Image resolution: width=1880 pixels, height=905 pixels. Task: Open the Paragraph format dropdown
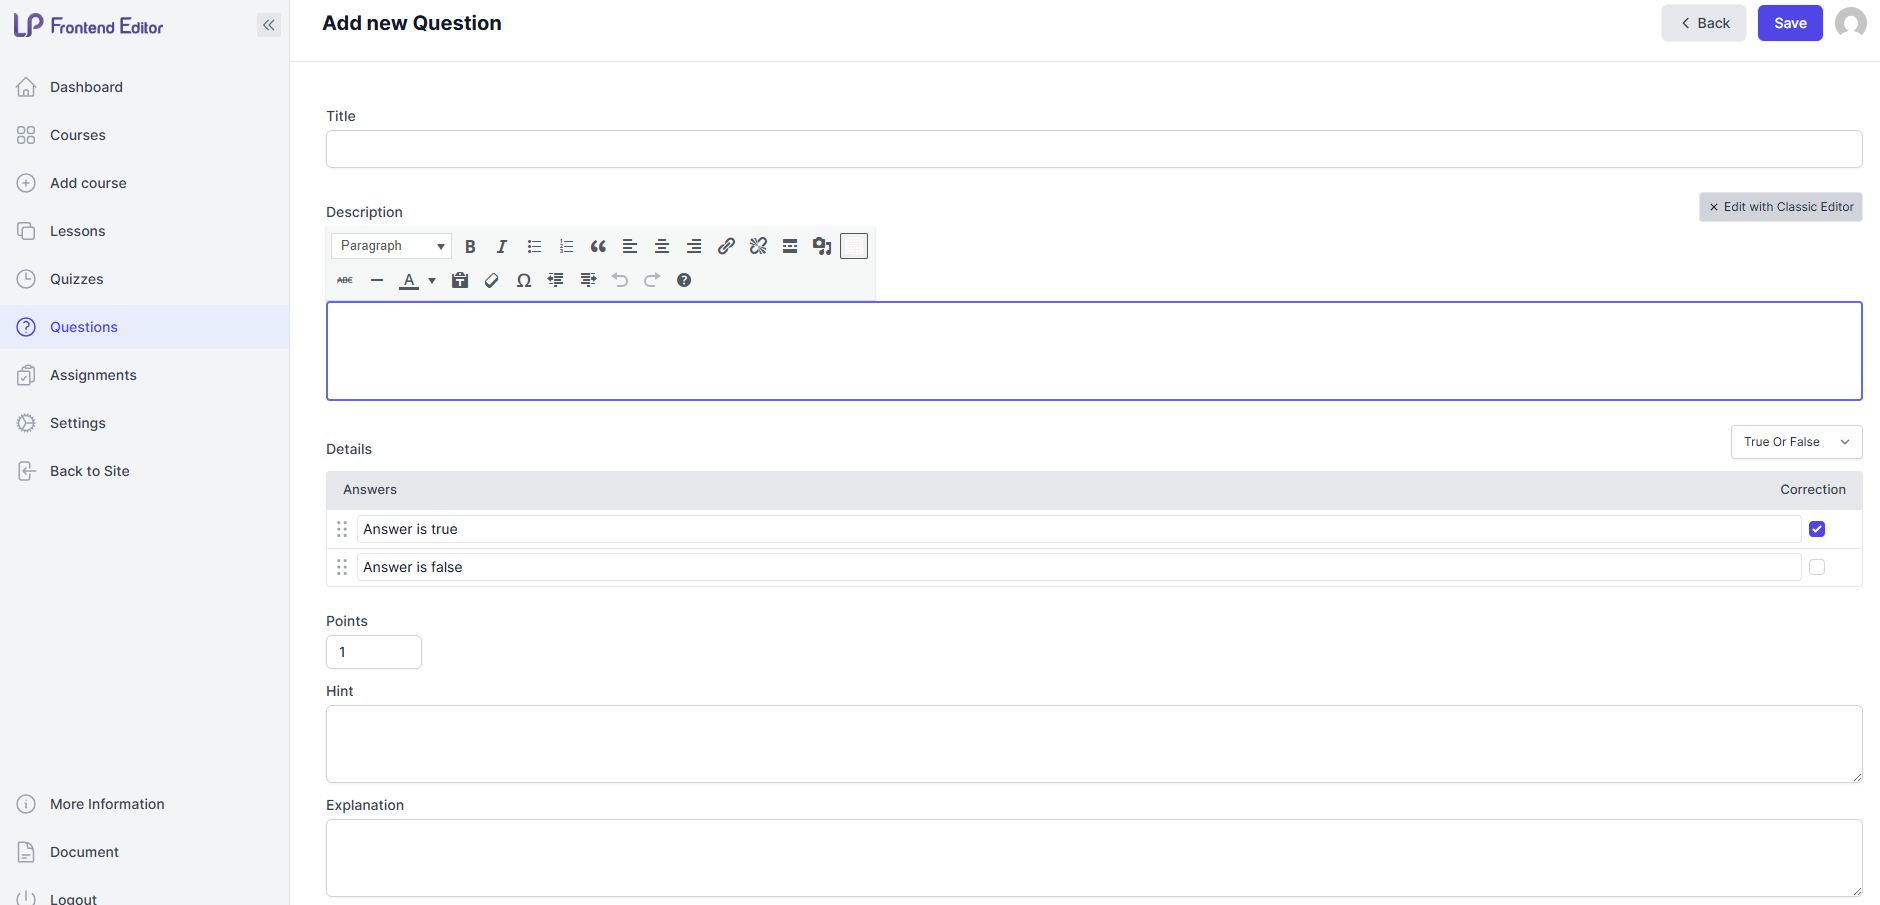coord(392,246)
